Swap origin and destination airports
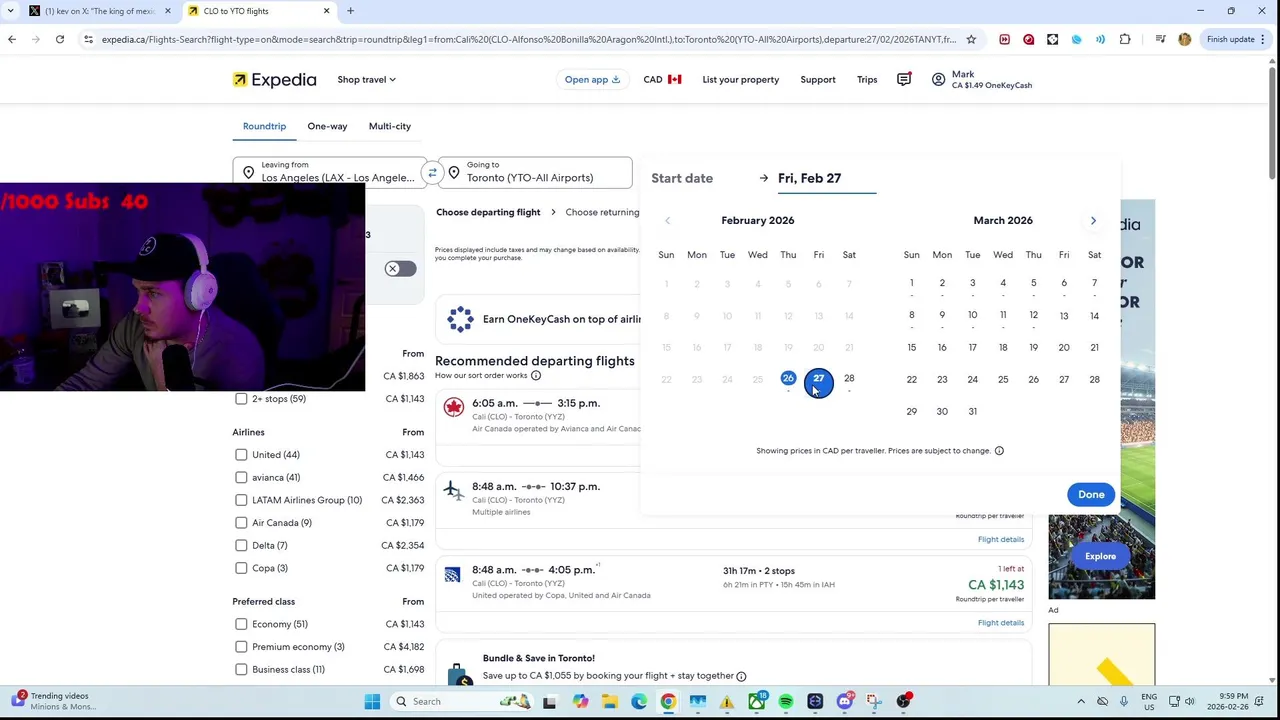Screen dimensions: 1280x720 tap(432, 173)
